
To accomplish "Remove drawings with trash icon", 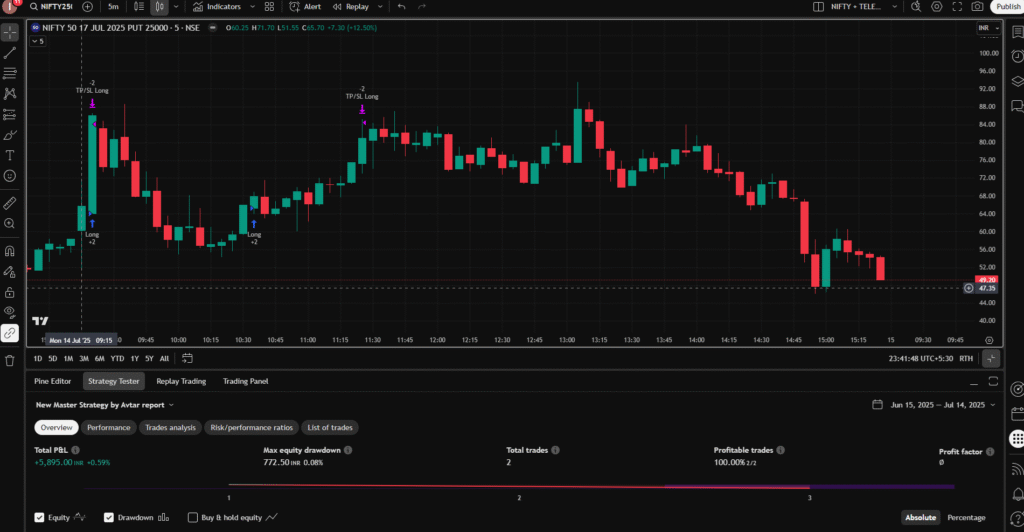I will pyautogui.click(x=10, y=360).
